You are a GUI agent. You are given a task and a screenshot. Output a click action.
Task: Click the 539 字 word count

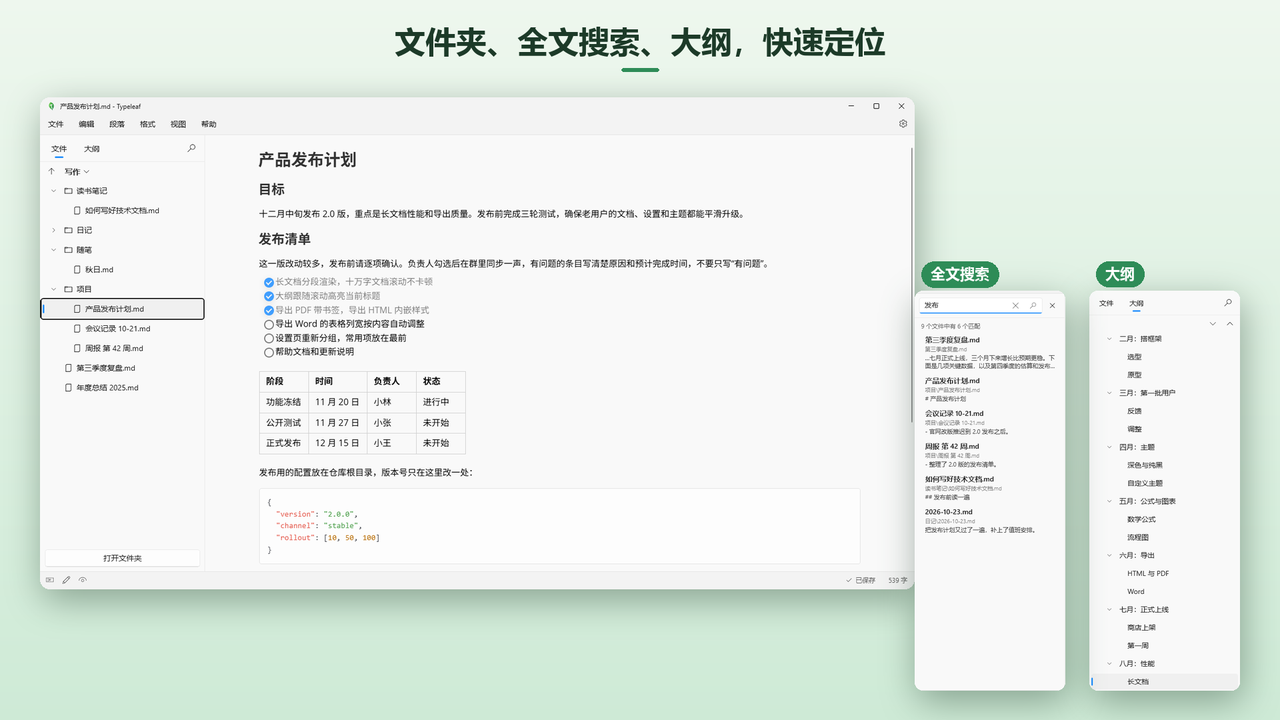click(x=897, y=580)
